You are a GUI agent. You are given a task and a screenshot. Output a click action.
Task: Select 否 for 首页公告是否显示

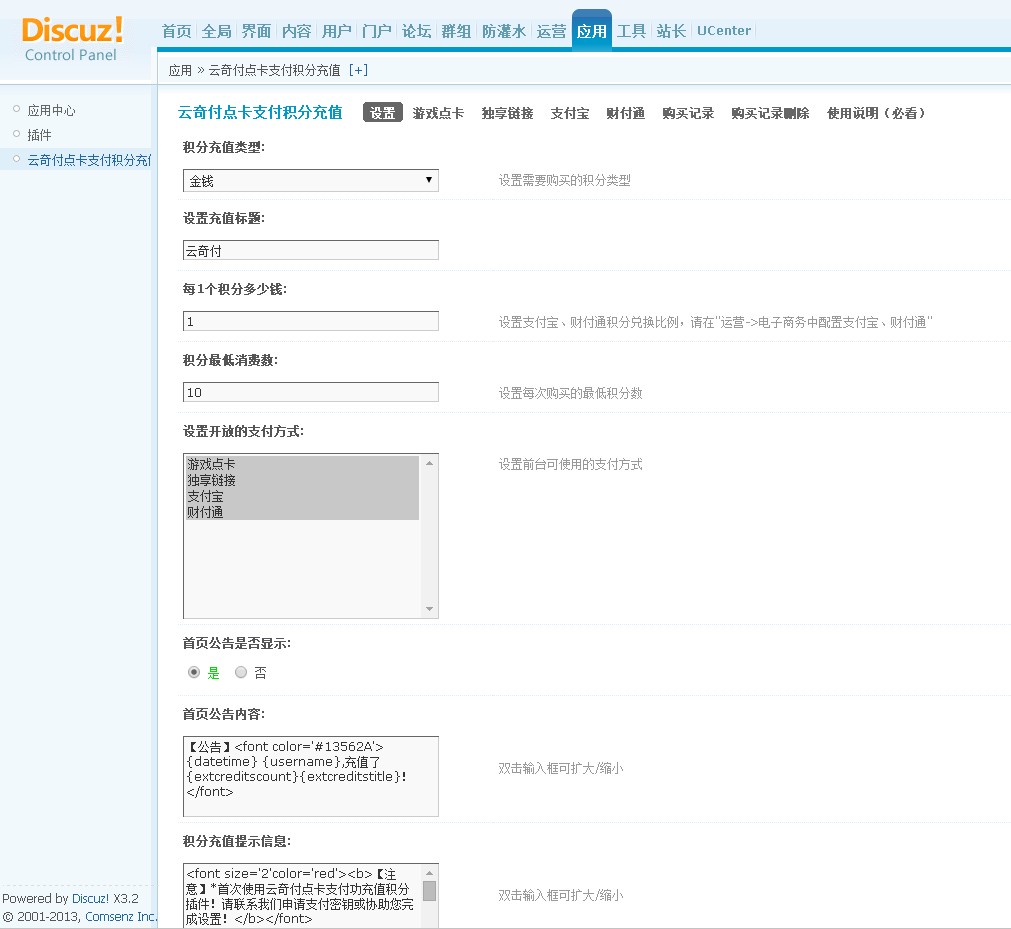[x=241, y=673]
